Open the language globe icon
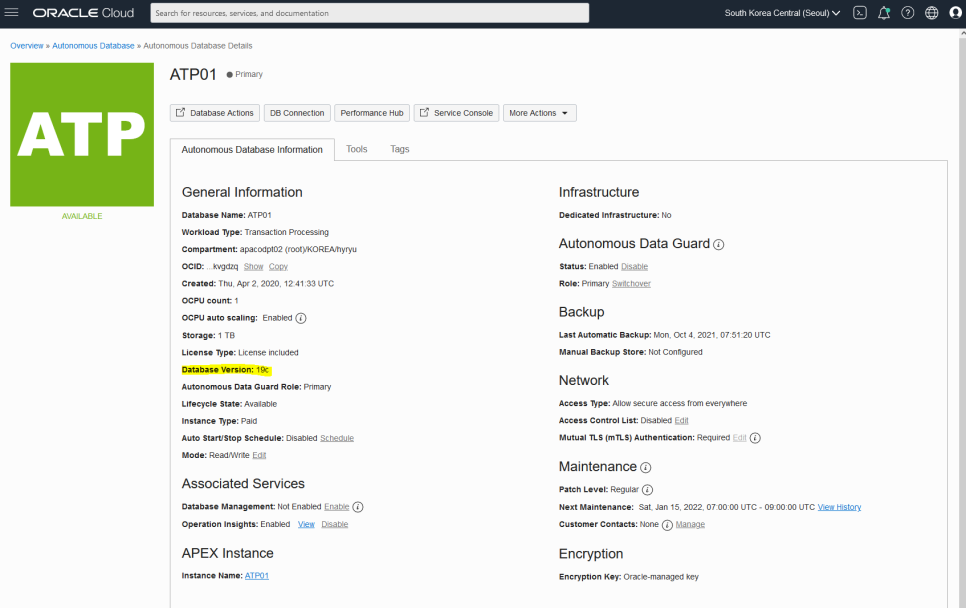Viewport: 966px width, 608px height. (932, 13)
